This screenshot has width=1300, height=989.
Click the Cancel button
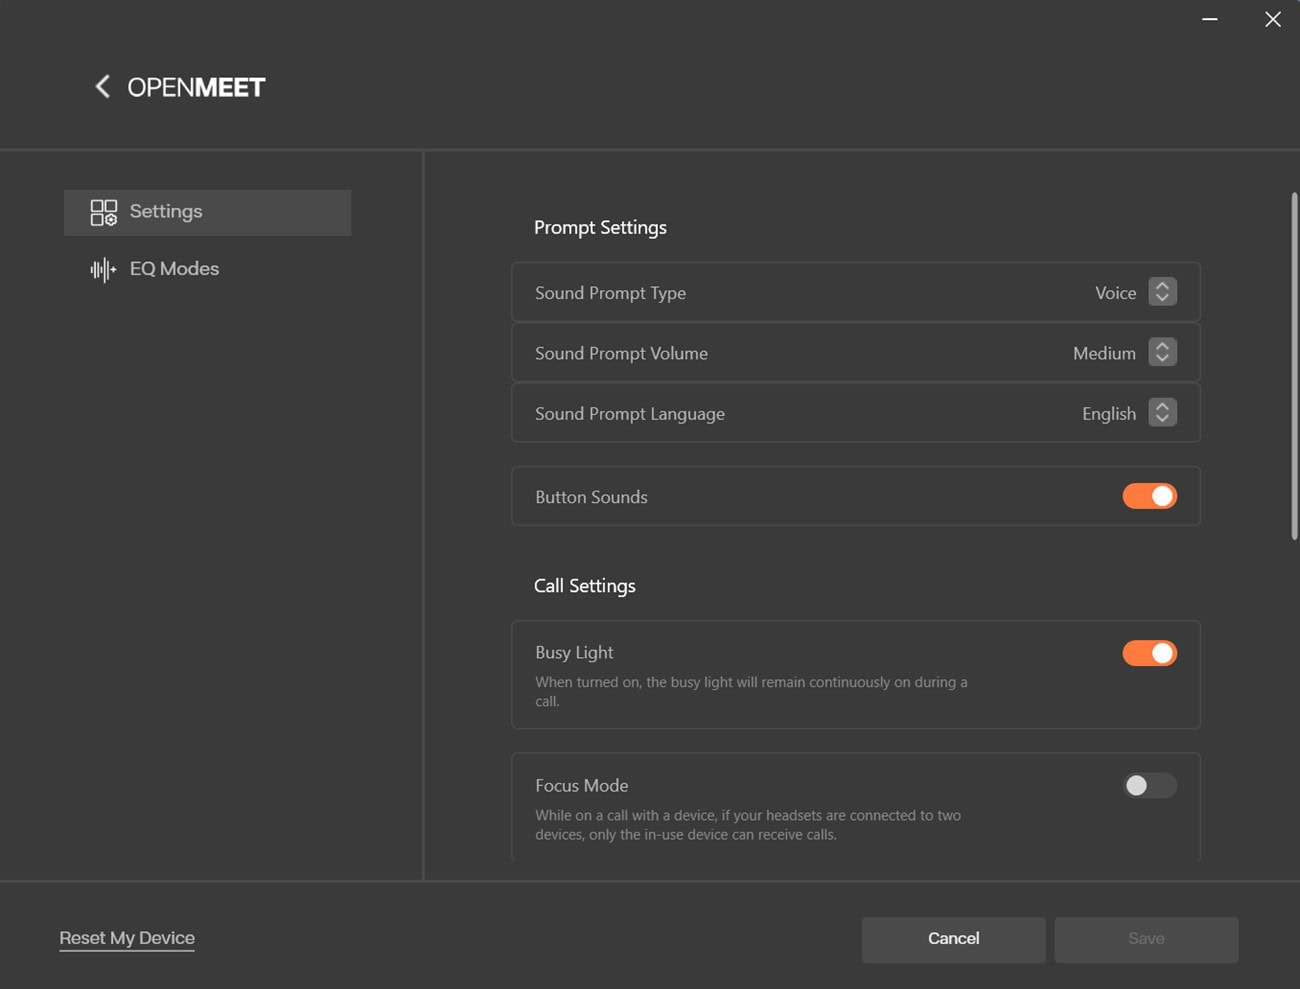pyautogui.click(x=954, y=939)
